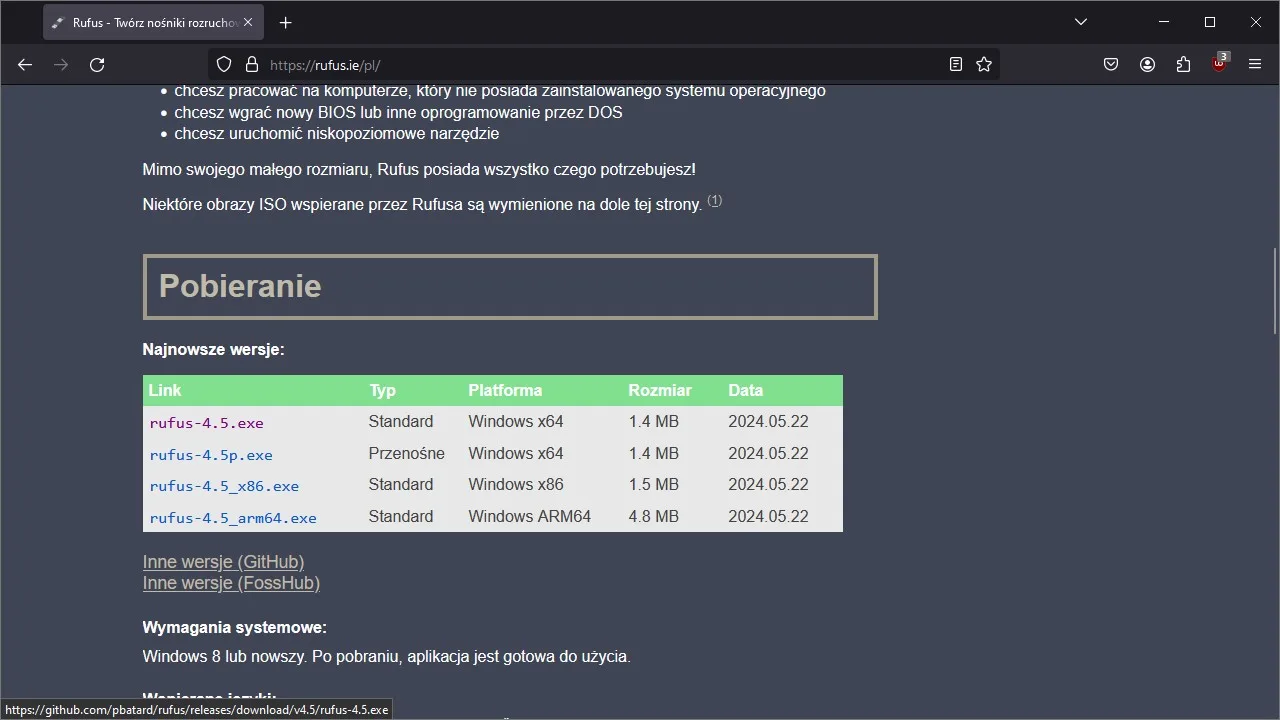Toggle reader view icon in address bar
The height and width of the screenshot is (720, 1280).
click(x=956, y=64)
